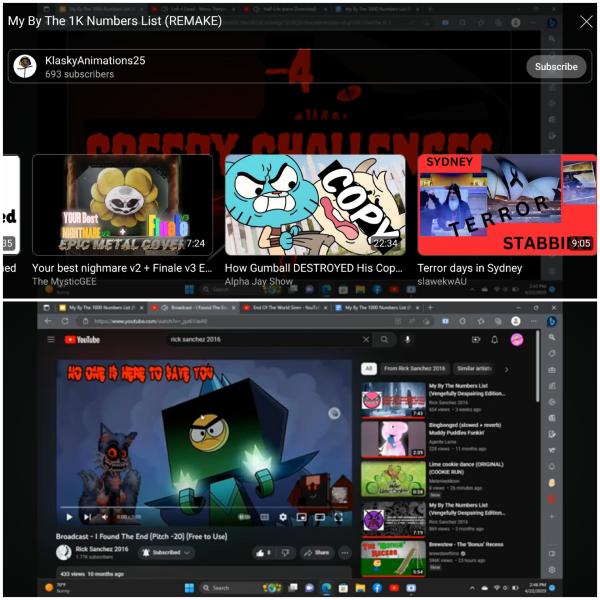Dislike the Broadcast video

click(x=285, y=552)
